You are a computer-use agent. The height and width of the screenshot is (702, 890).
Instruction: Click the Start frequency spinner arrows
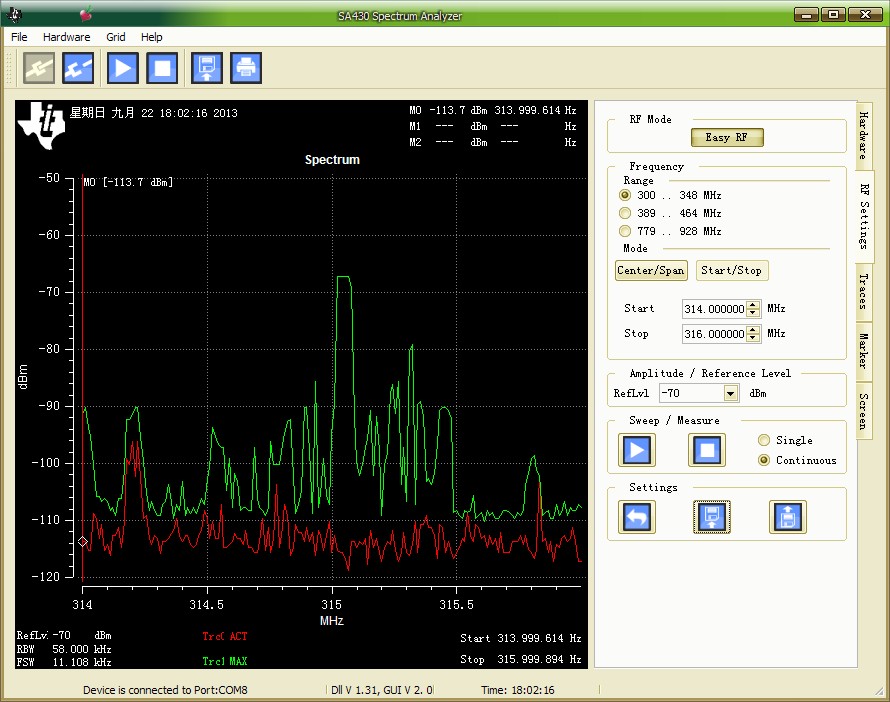click(x=753, y=309)
